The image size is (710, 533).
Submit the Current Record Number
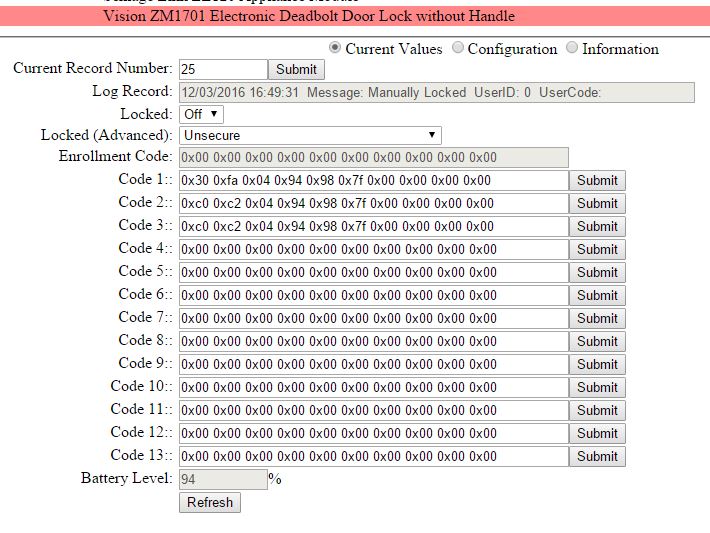296,69
